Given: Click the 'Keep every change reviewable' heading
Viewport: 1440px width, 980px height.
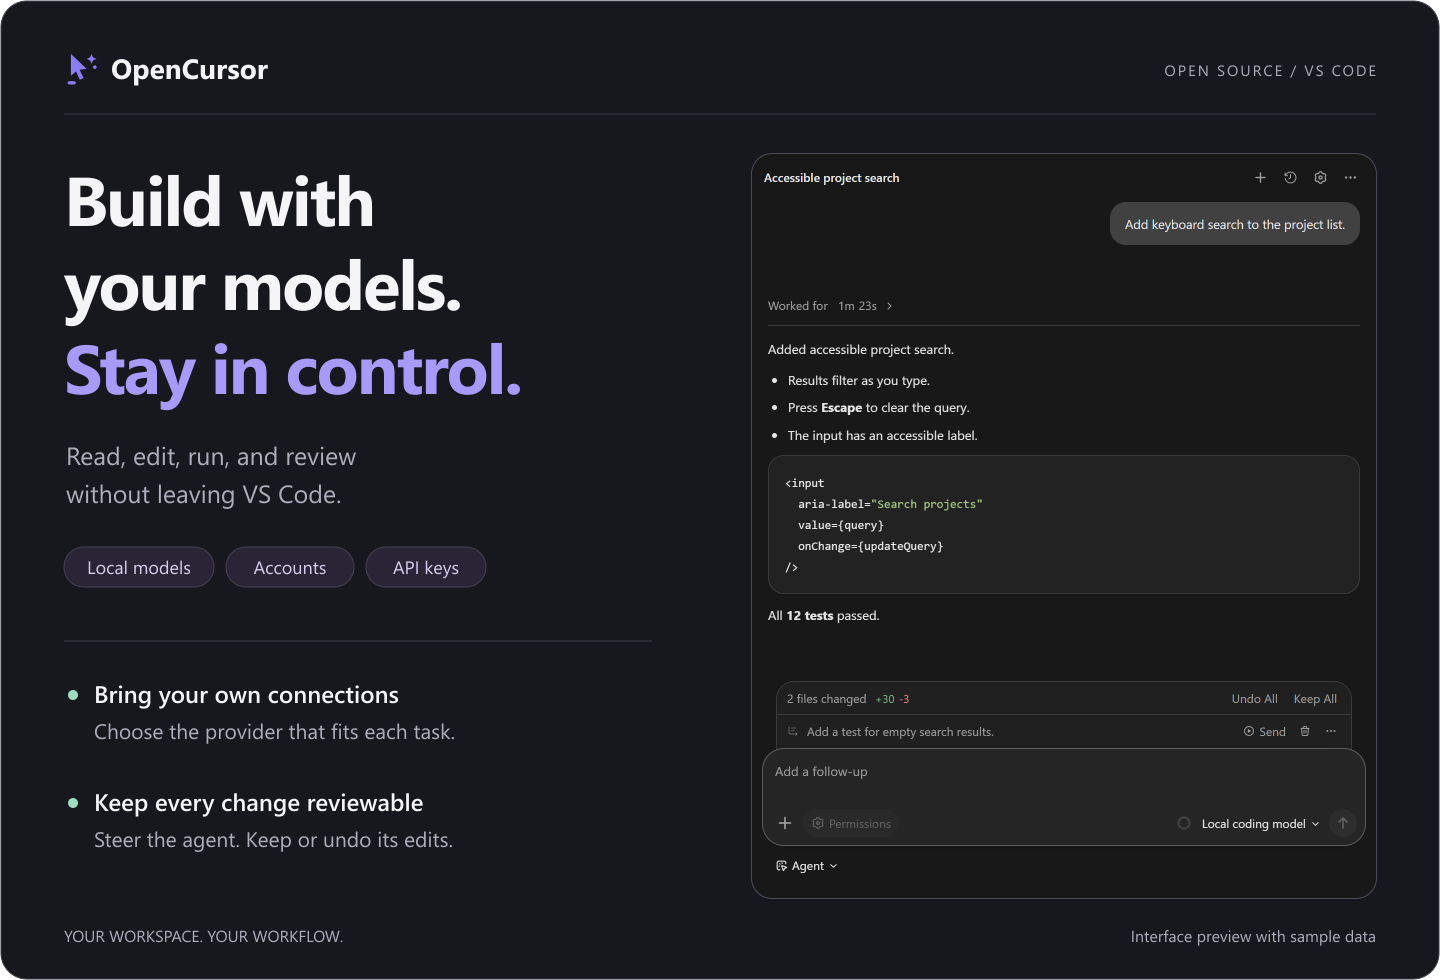Looking at the screenshot, I should click(258, 803).
